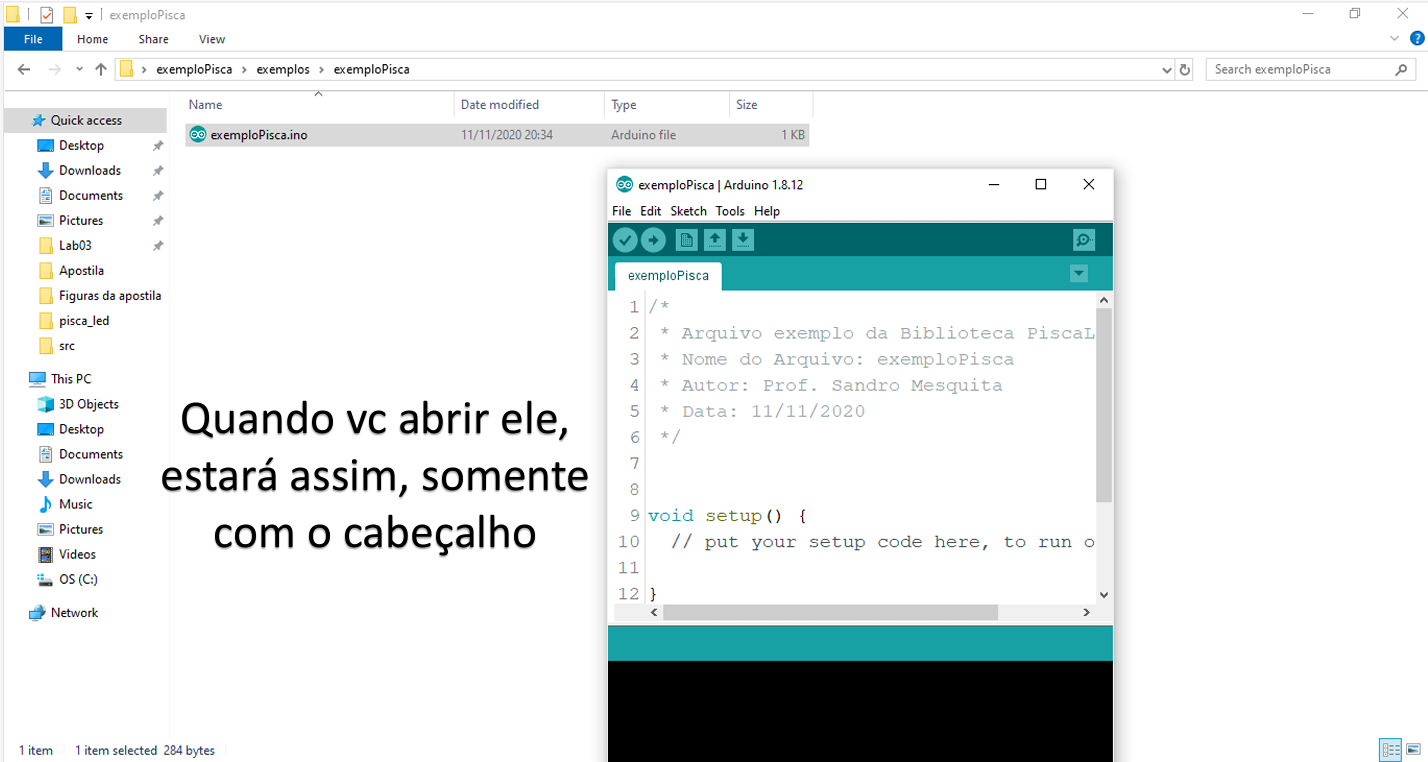Select Network in navigation pane
Image resolution: width=1428 pixels, height=762 pixels.
[74, 613]
